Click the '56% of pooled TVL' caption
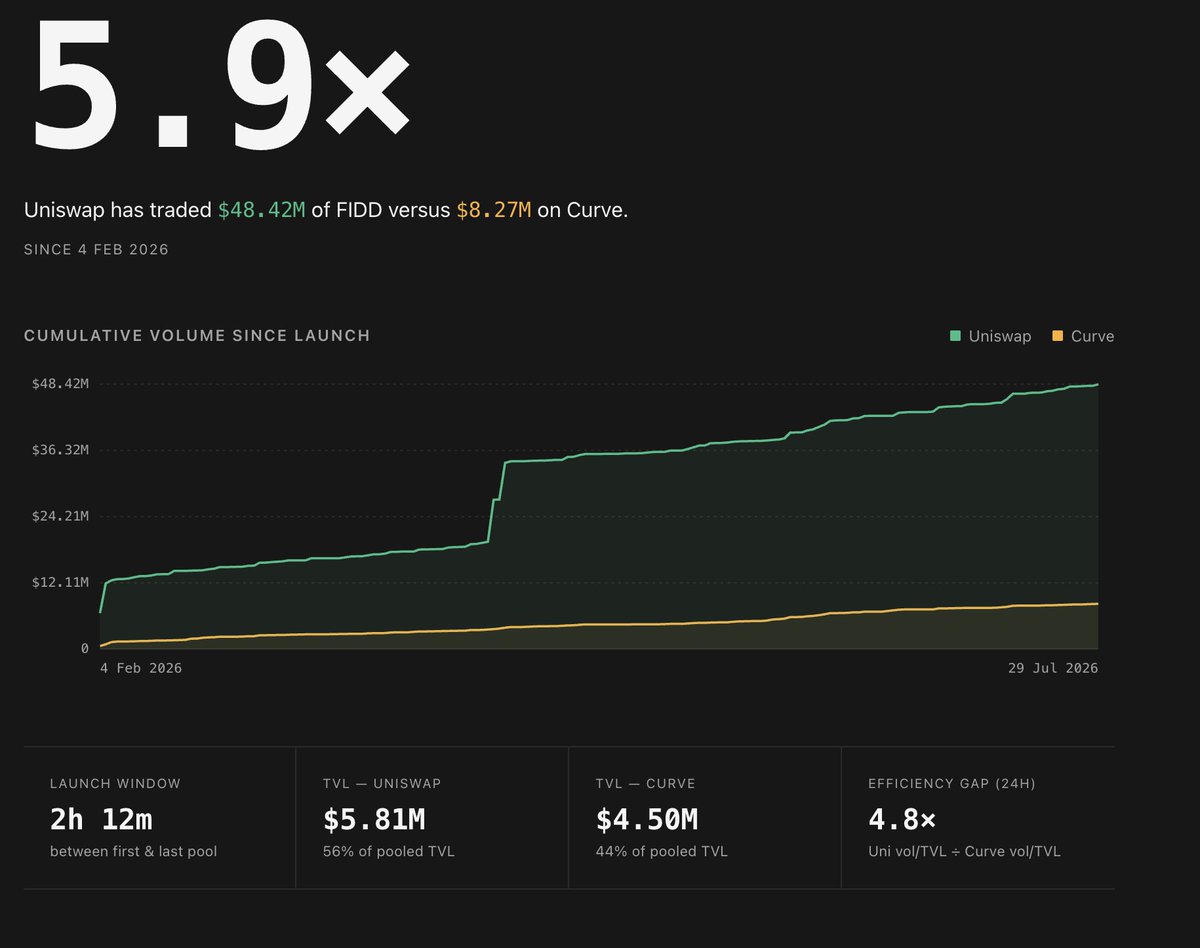Image resolution: width=1200 pixels, height=948 pixels. 389,852
